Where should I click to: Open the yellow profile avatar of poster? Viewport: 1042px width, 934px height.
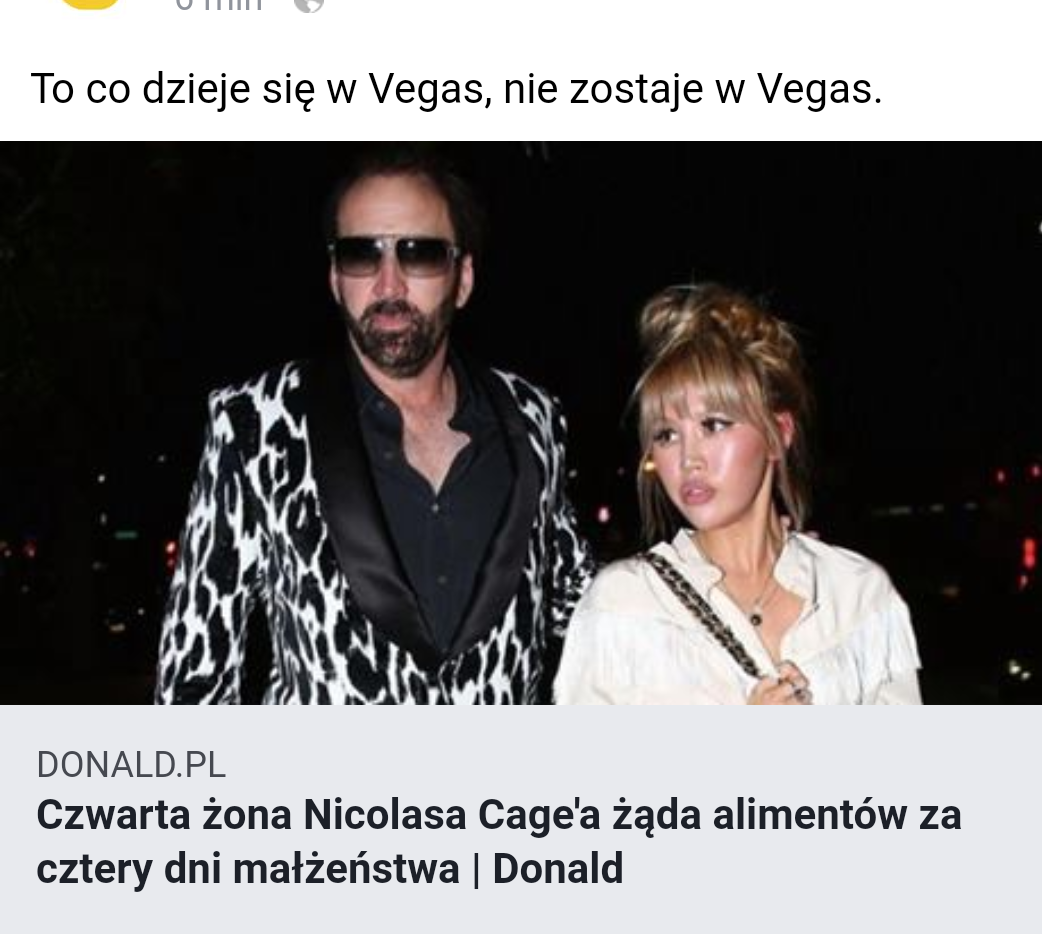[x=89, y=3]
